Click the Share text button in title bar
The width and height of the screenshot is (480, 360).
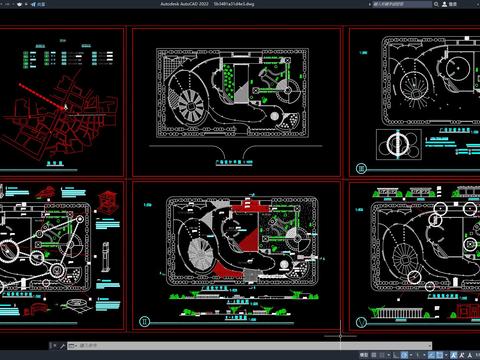[x=41, y=4]
